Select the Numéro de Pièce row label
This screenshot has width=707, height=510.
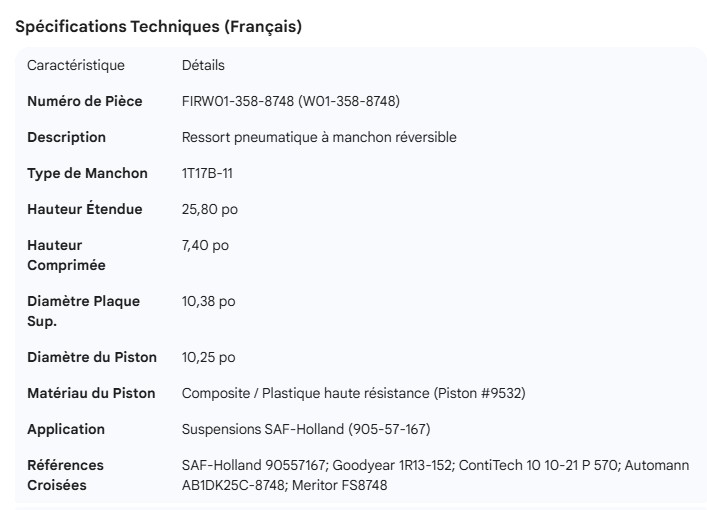[84, 101]
